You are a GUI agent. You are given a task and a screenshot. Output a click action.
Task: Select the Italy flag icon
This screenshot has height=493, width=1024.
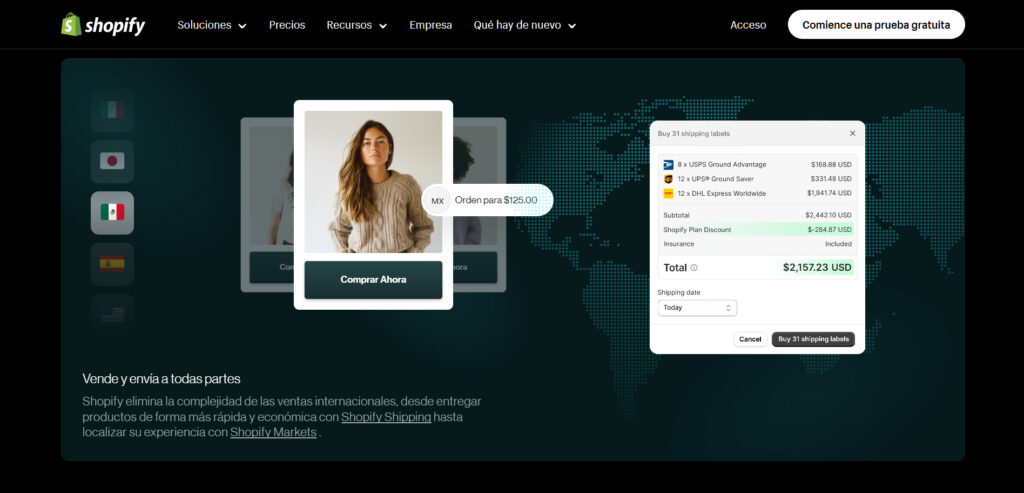tap(112, 110)
